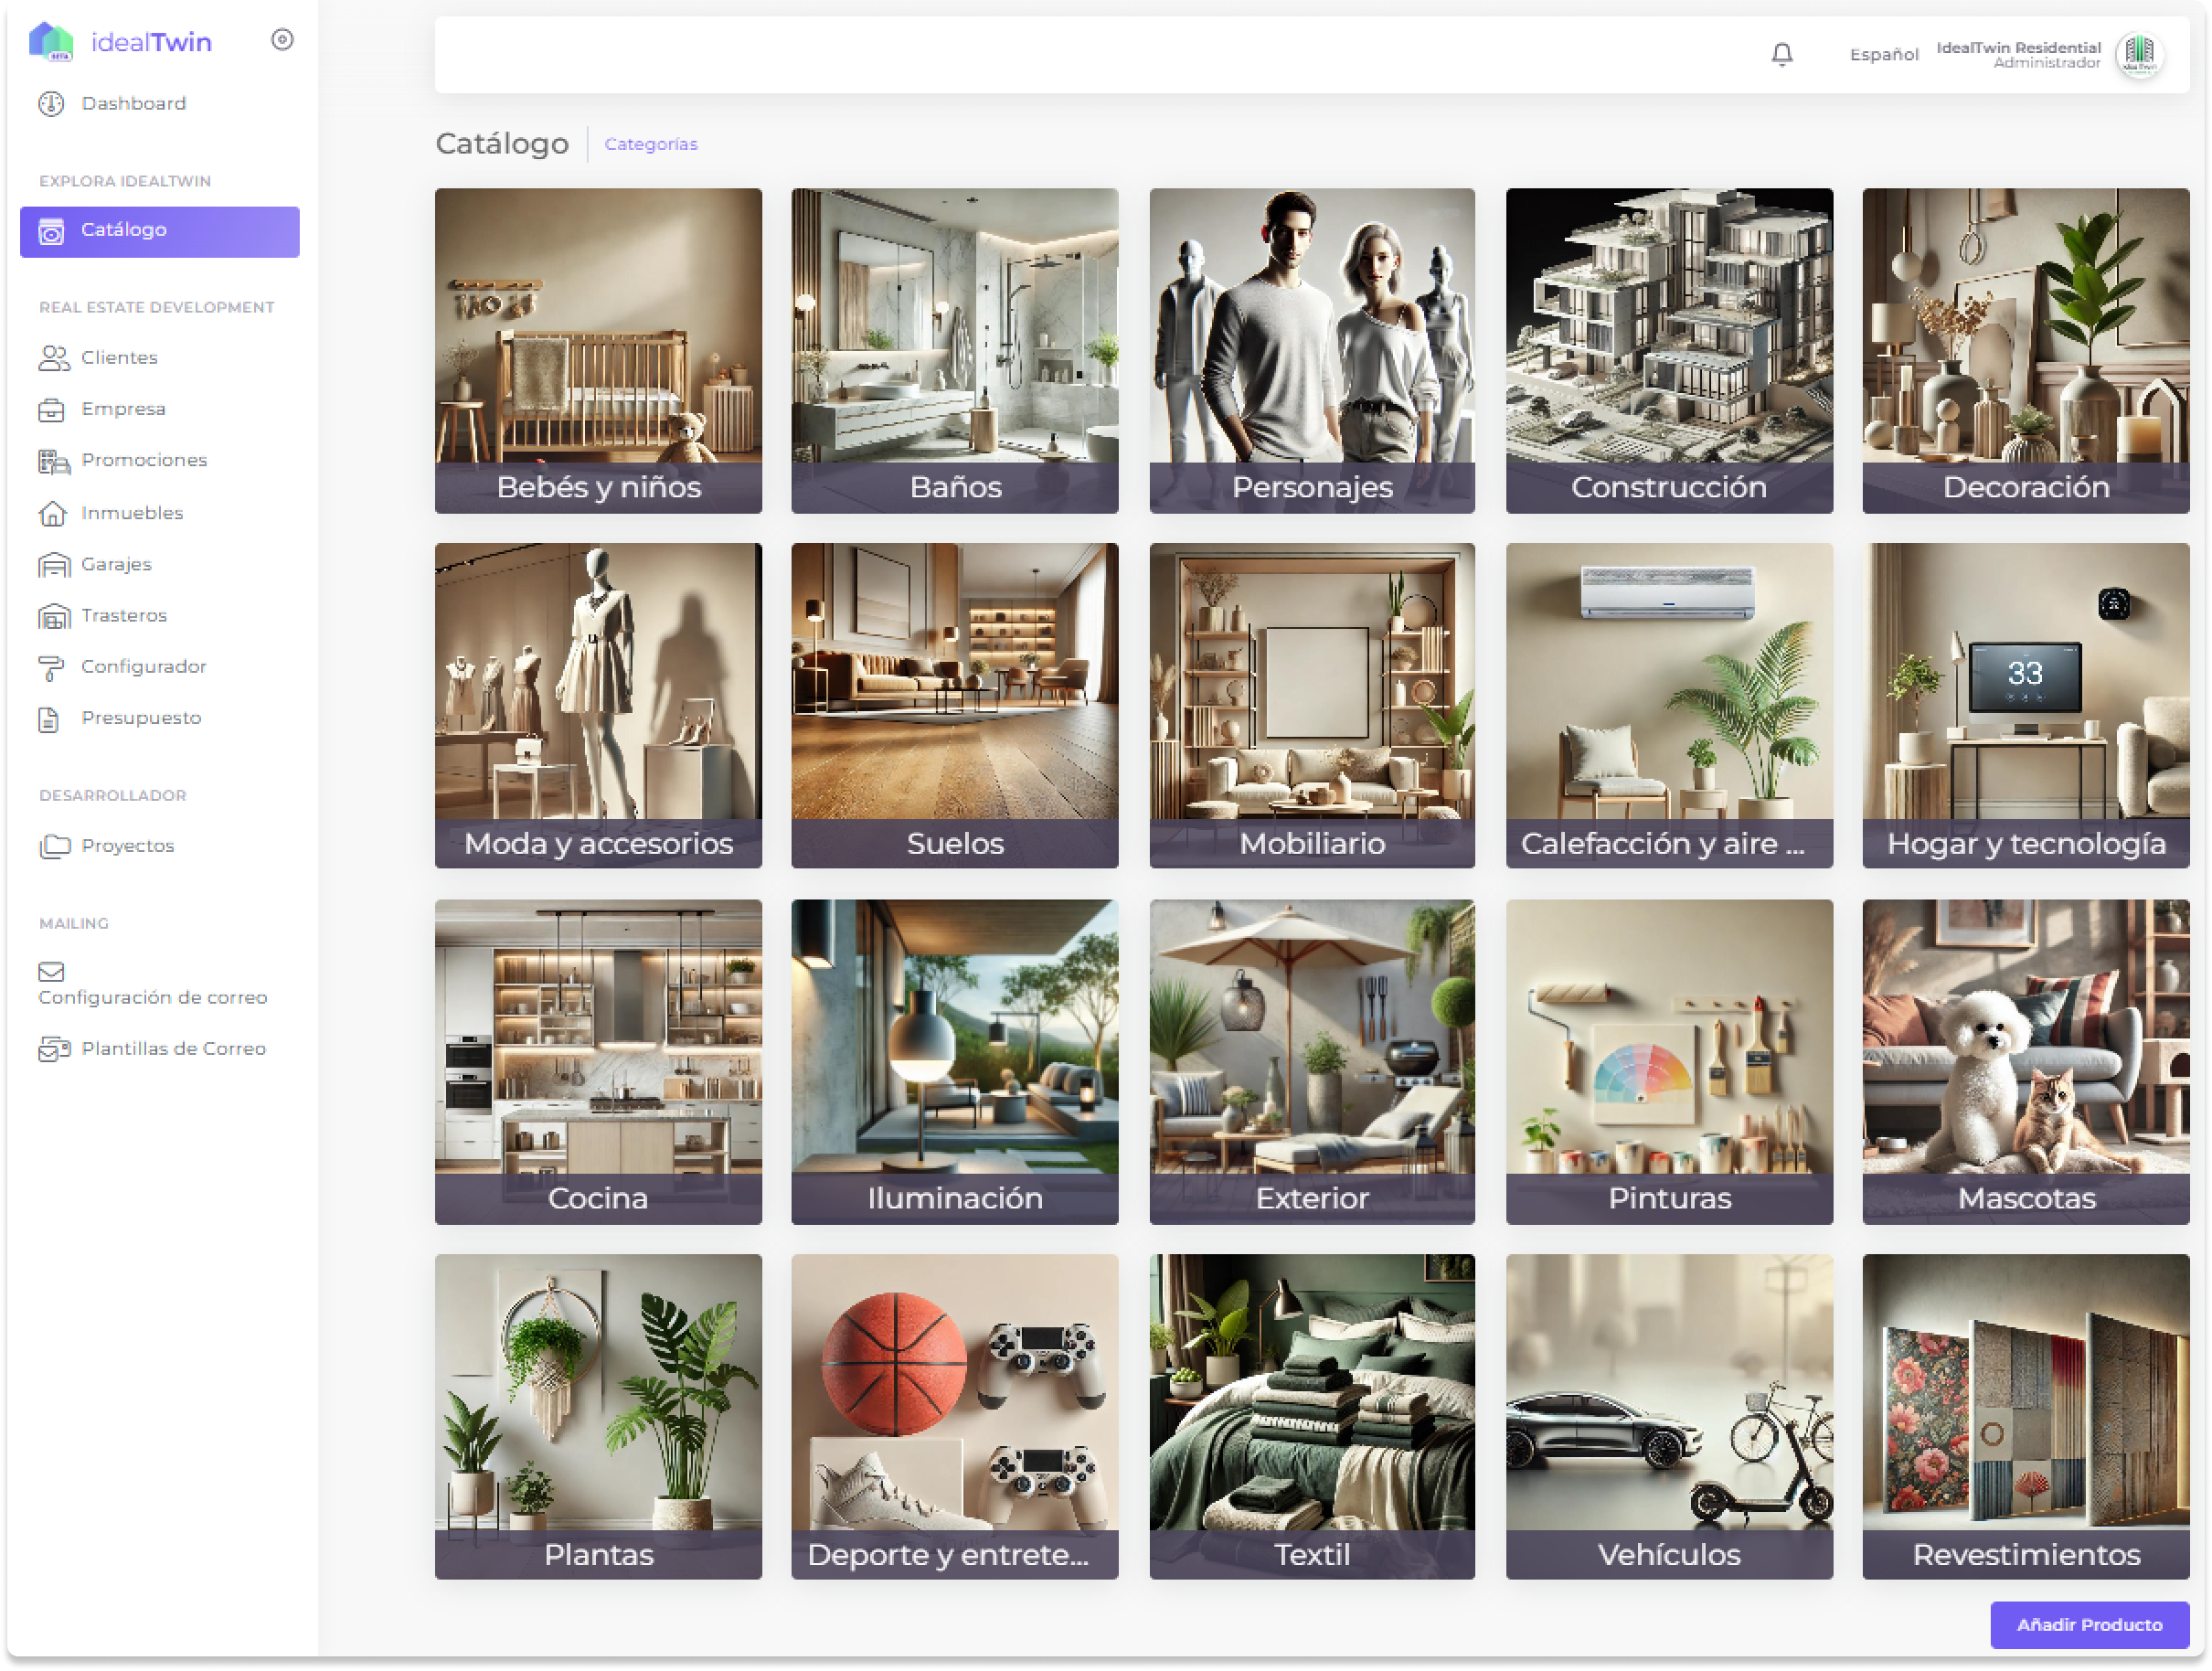Toggle the sidebar collapse circle icon
The image size is (2212, 1671).
282,40
